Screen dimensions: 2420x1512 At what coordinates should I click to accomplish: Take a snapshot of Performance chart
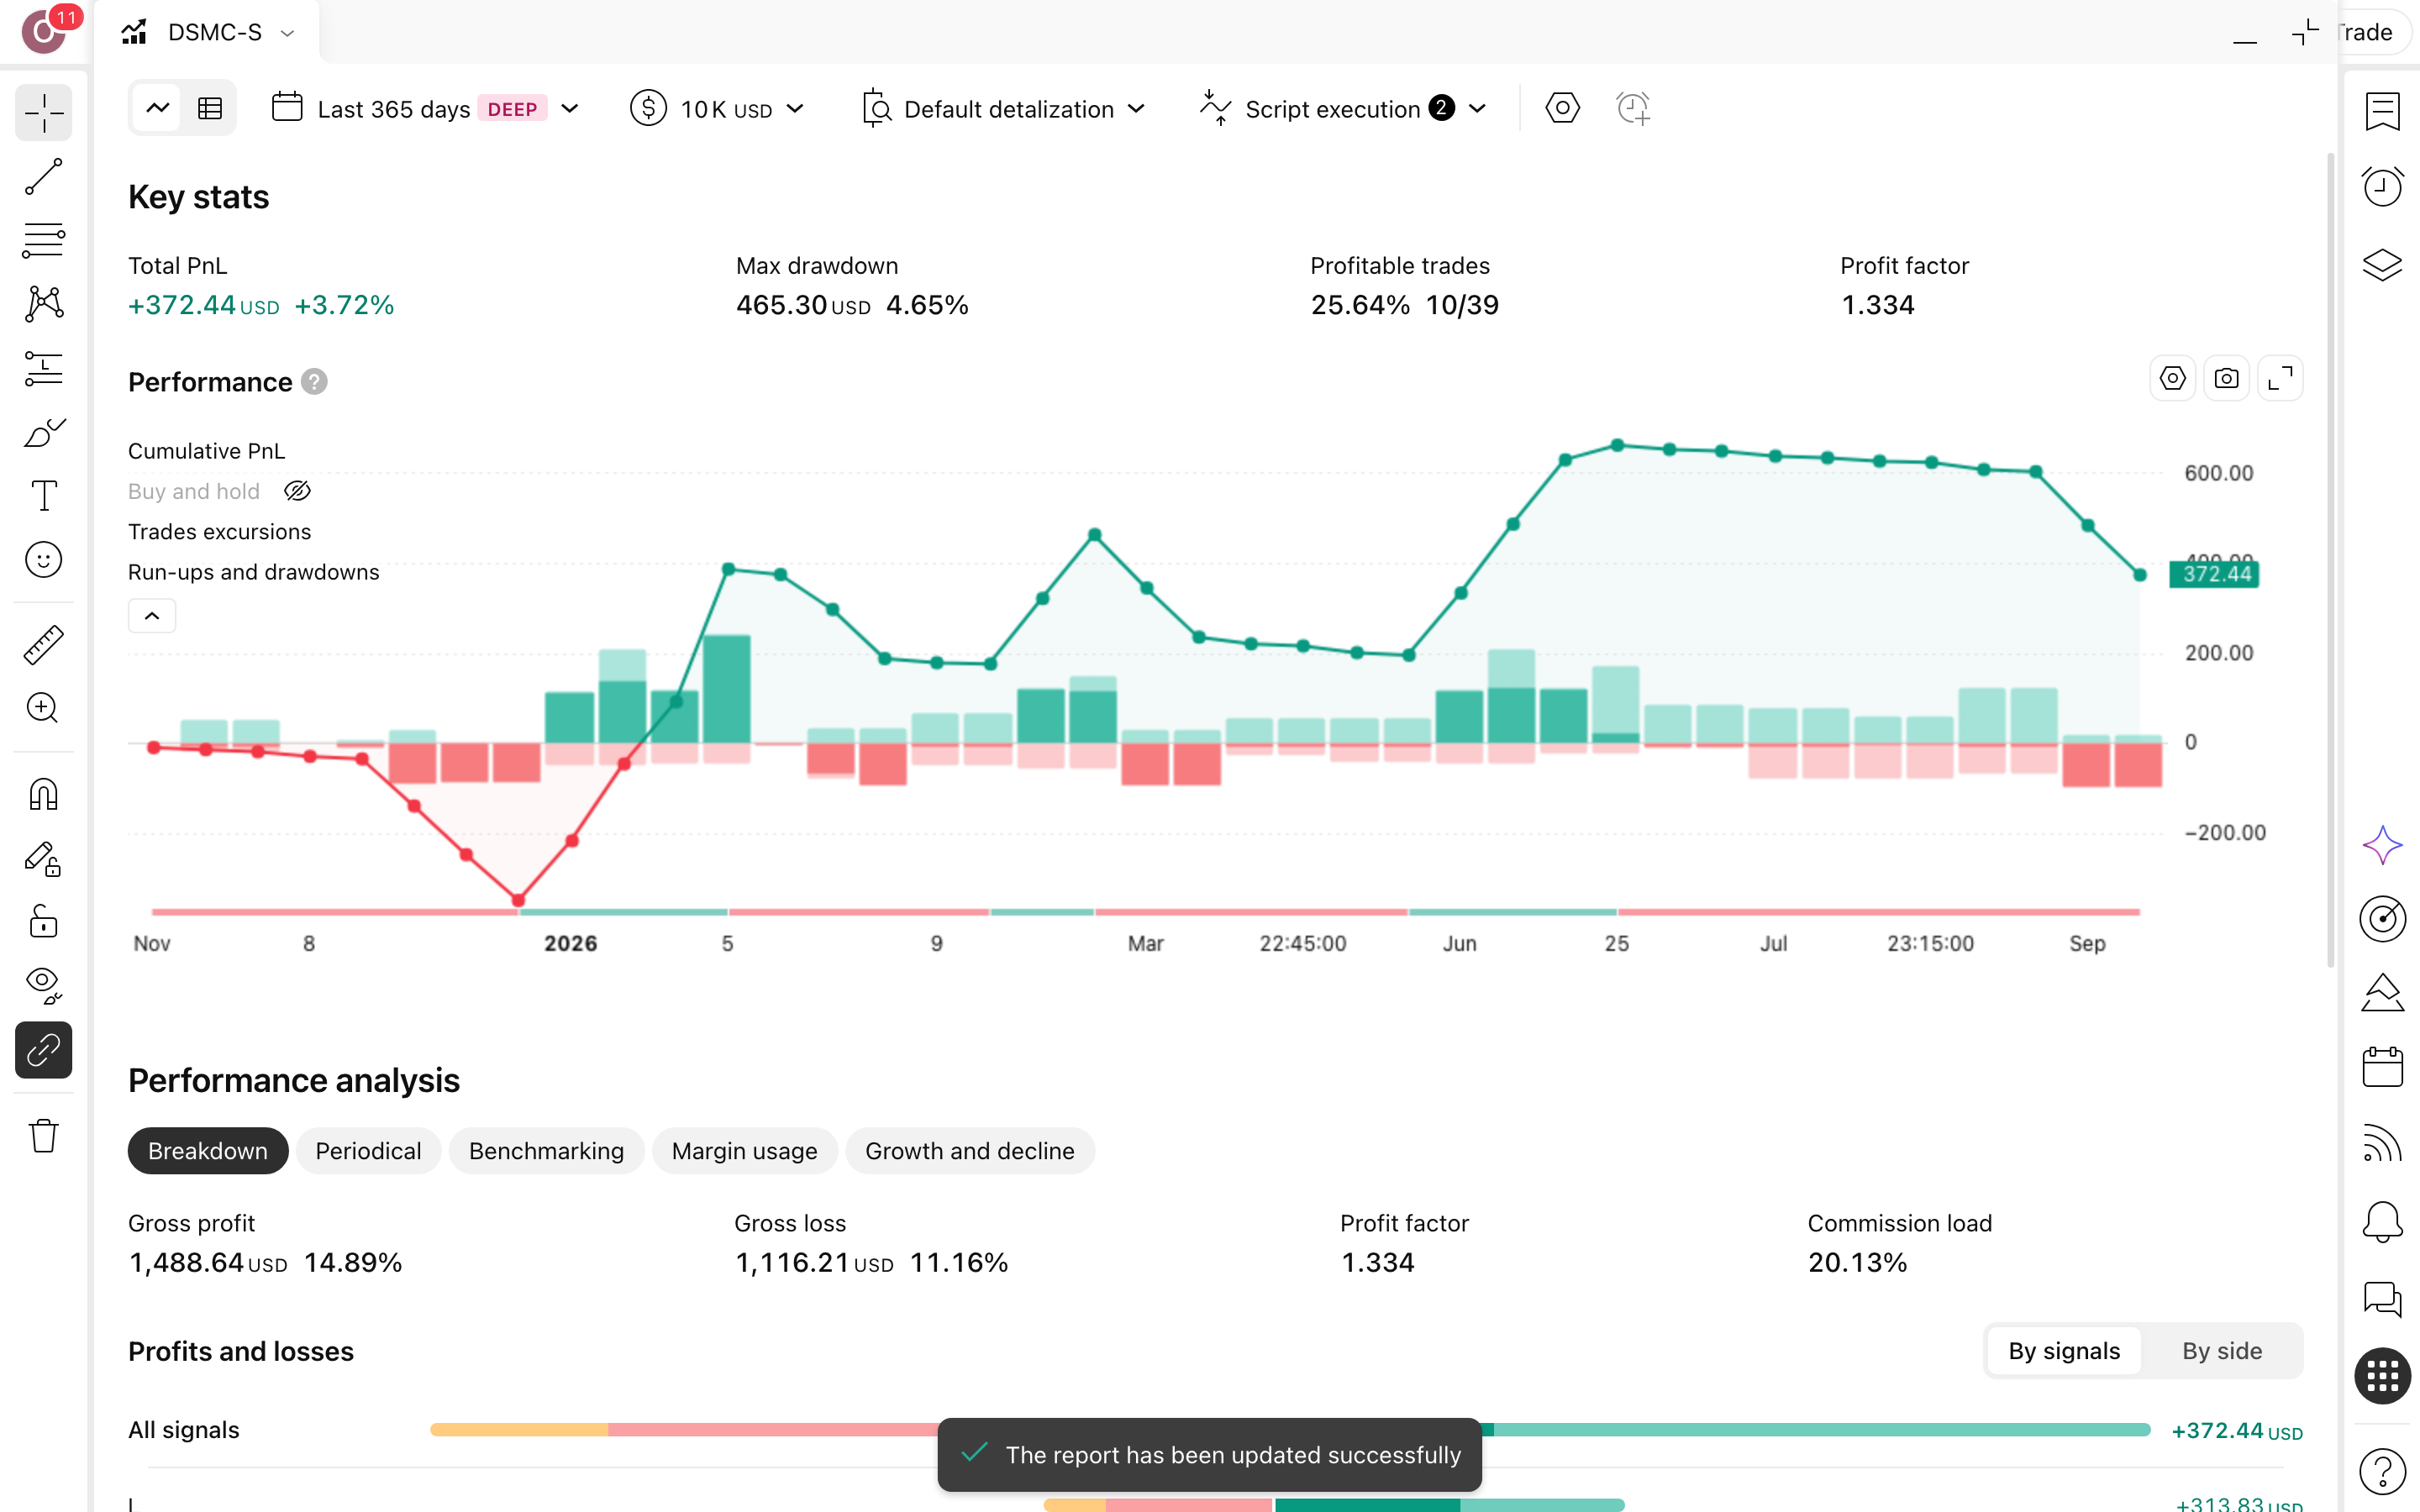[x=2226, y=379]
